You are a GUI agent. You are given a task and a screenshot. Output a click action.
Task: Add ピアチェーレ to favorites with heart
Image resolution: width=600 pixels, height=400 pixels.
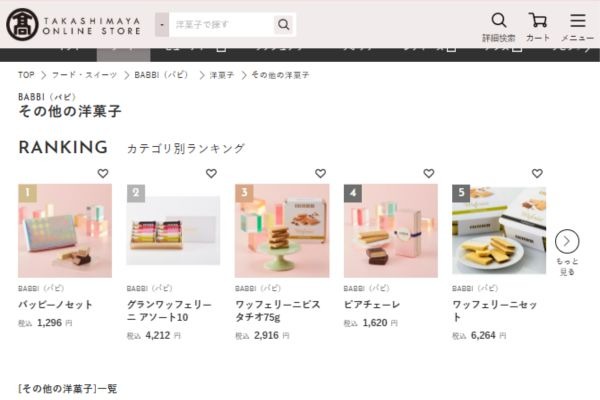tap(429, 173)
